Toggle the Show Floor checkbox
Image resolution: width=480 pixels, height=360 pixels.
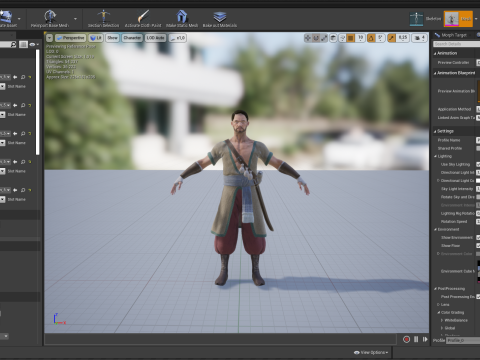pos(478,246)
